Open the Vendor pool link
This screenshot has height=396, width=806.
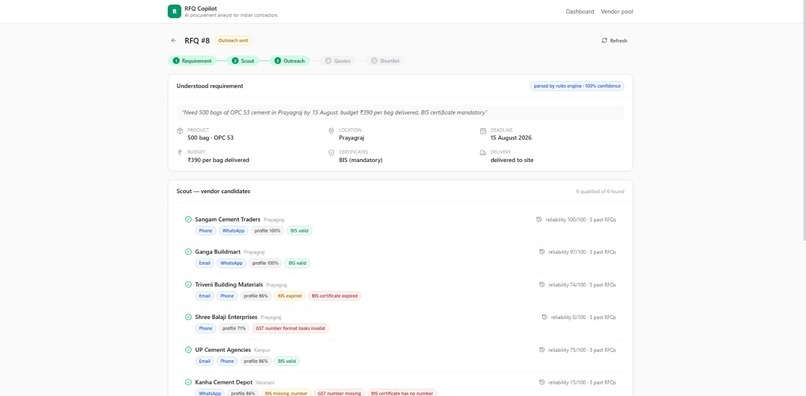[617, 11]
